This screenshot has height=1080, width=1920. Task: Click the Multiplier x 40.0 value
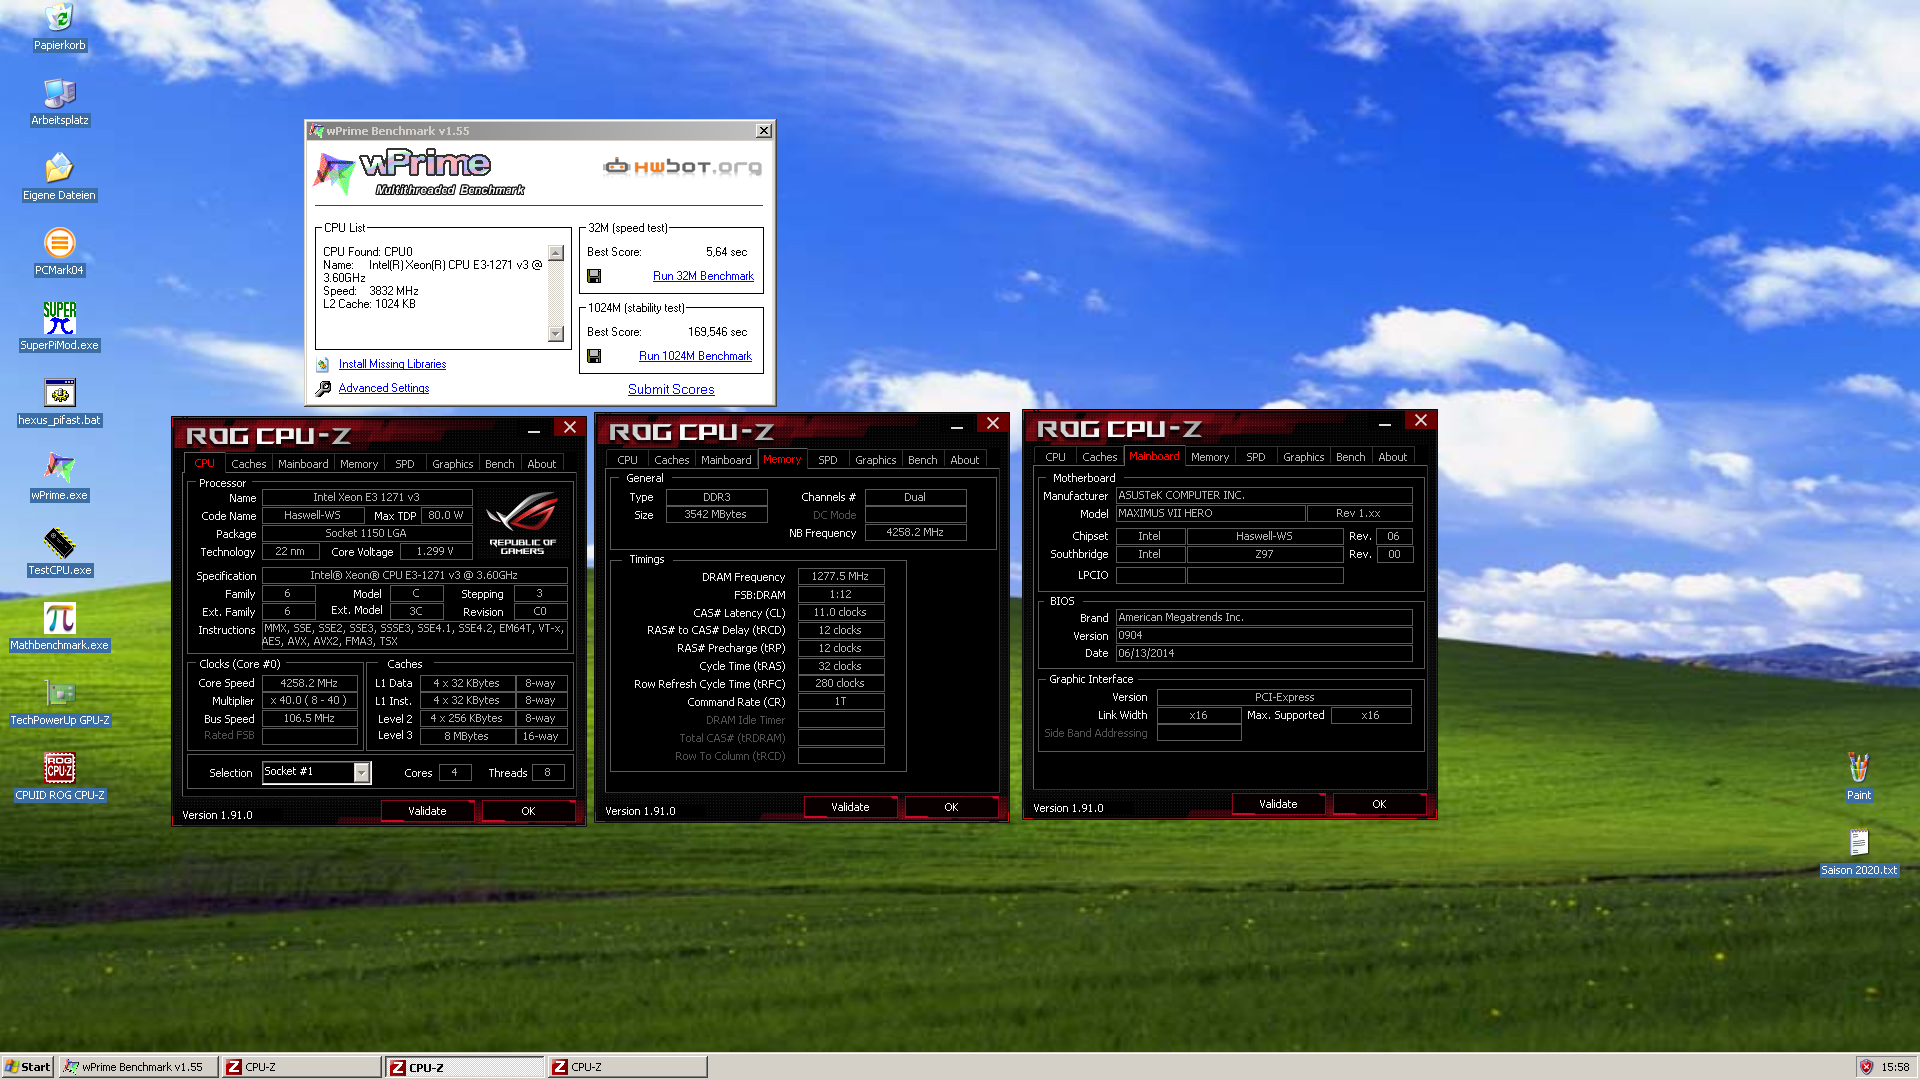[309, 700]
